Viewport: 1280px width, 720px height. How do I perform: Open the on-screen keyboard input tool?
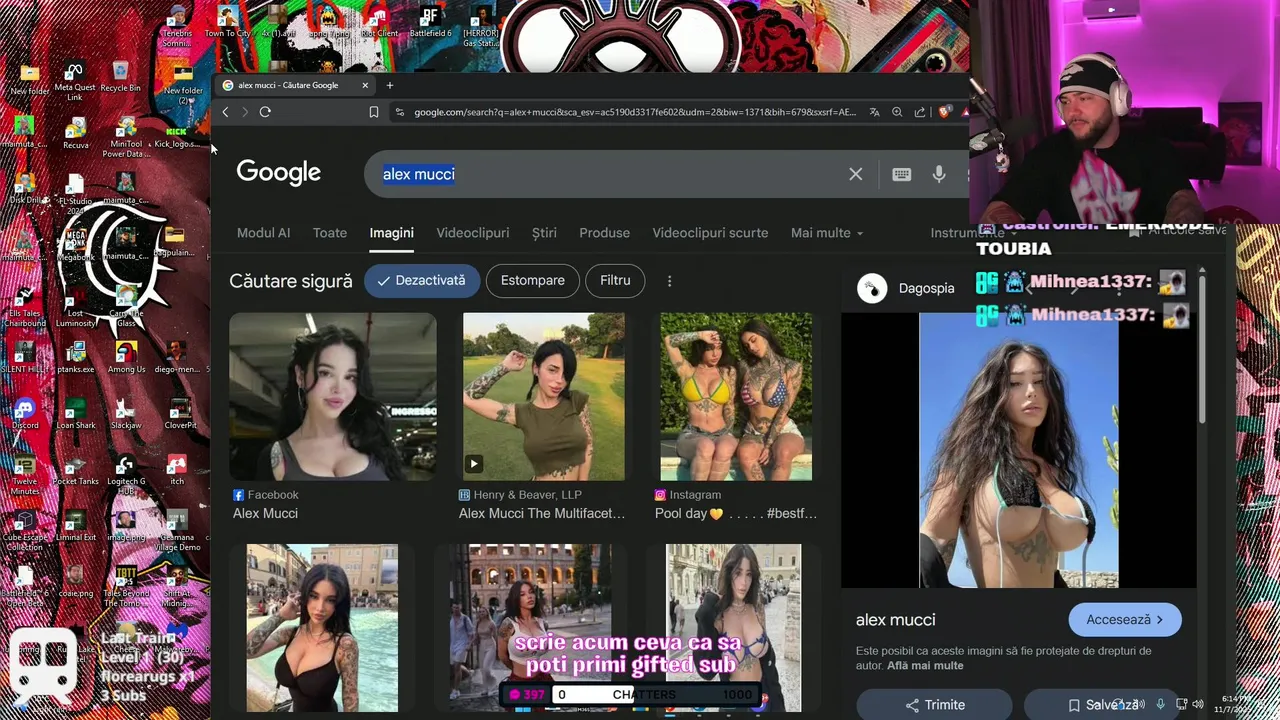click(x=901, y=174)
